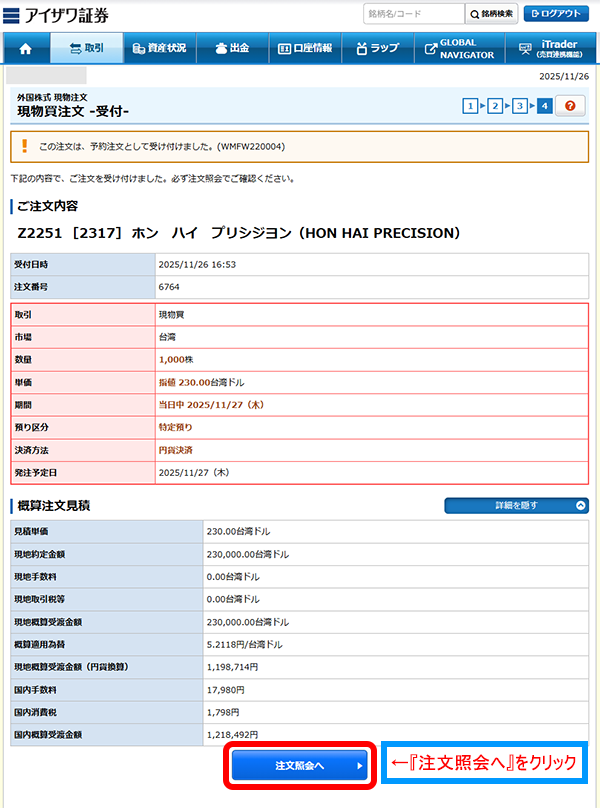Open the iTrader tab
This screenshot has height=808, width=600.
click(551, 48)
